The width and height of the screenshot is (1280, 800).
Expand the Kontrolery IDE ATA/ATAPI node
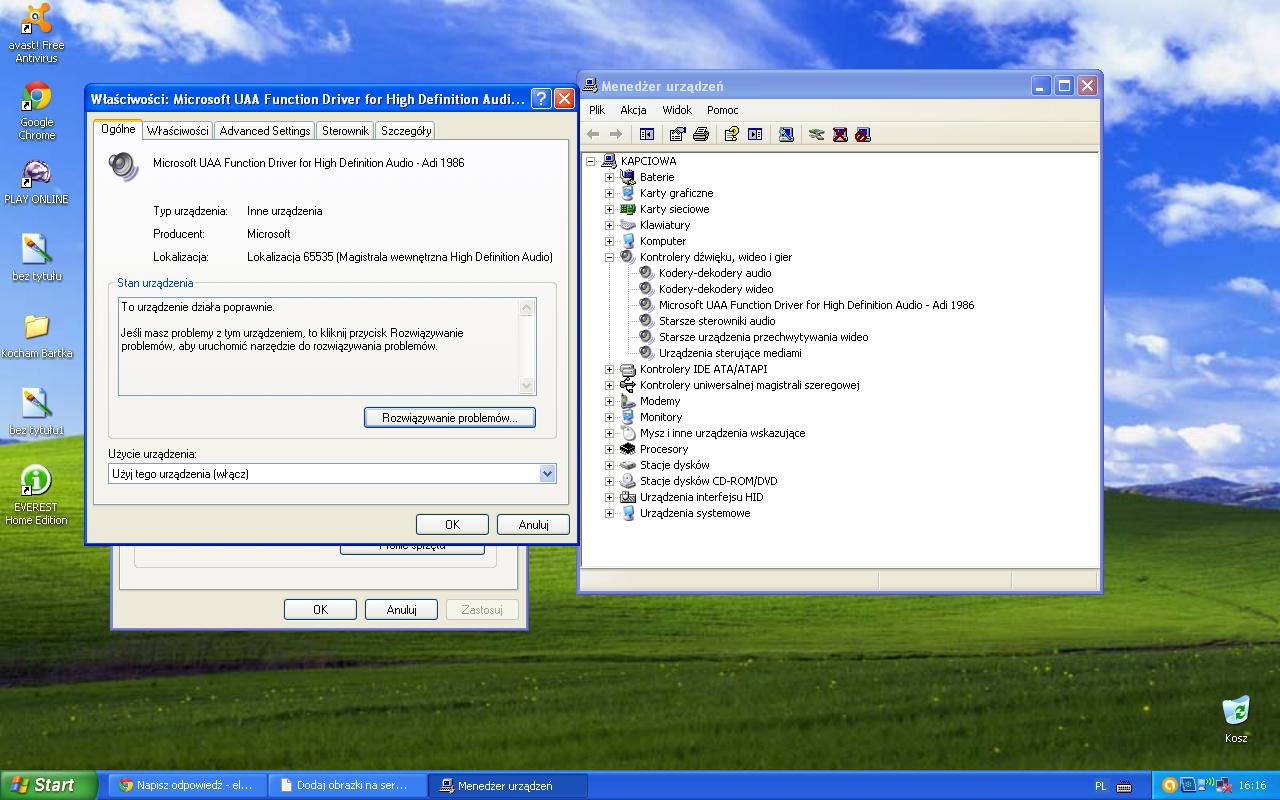[609, 369]
